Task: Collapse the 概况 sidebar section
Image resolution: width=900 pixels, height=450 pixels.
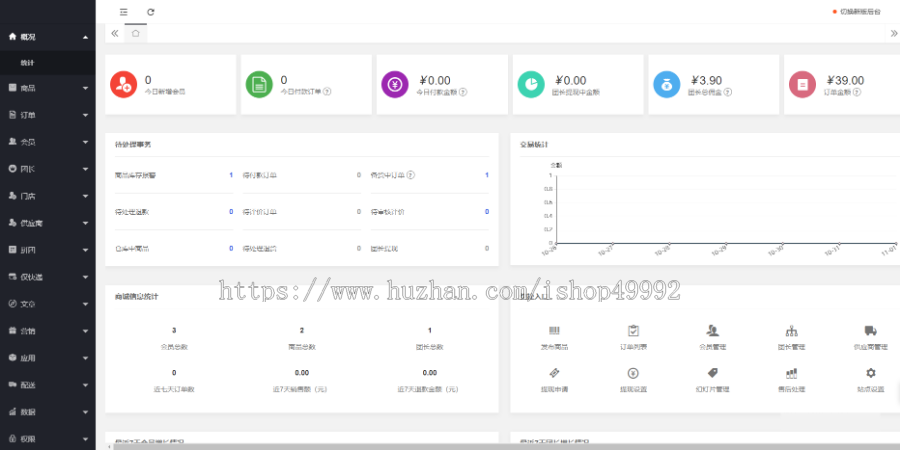Action: coord(48,37)
